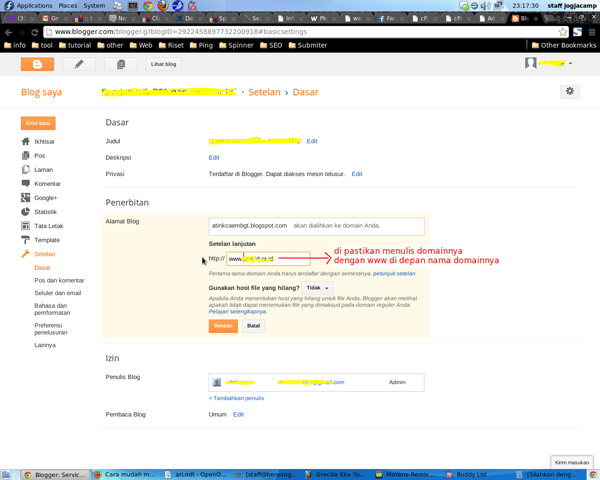Click the Batal cancel button
Image resolution: width=600 pixels, height=480 pixels.
[x=254, y=326]
